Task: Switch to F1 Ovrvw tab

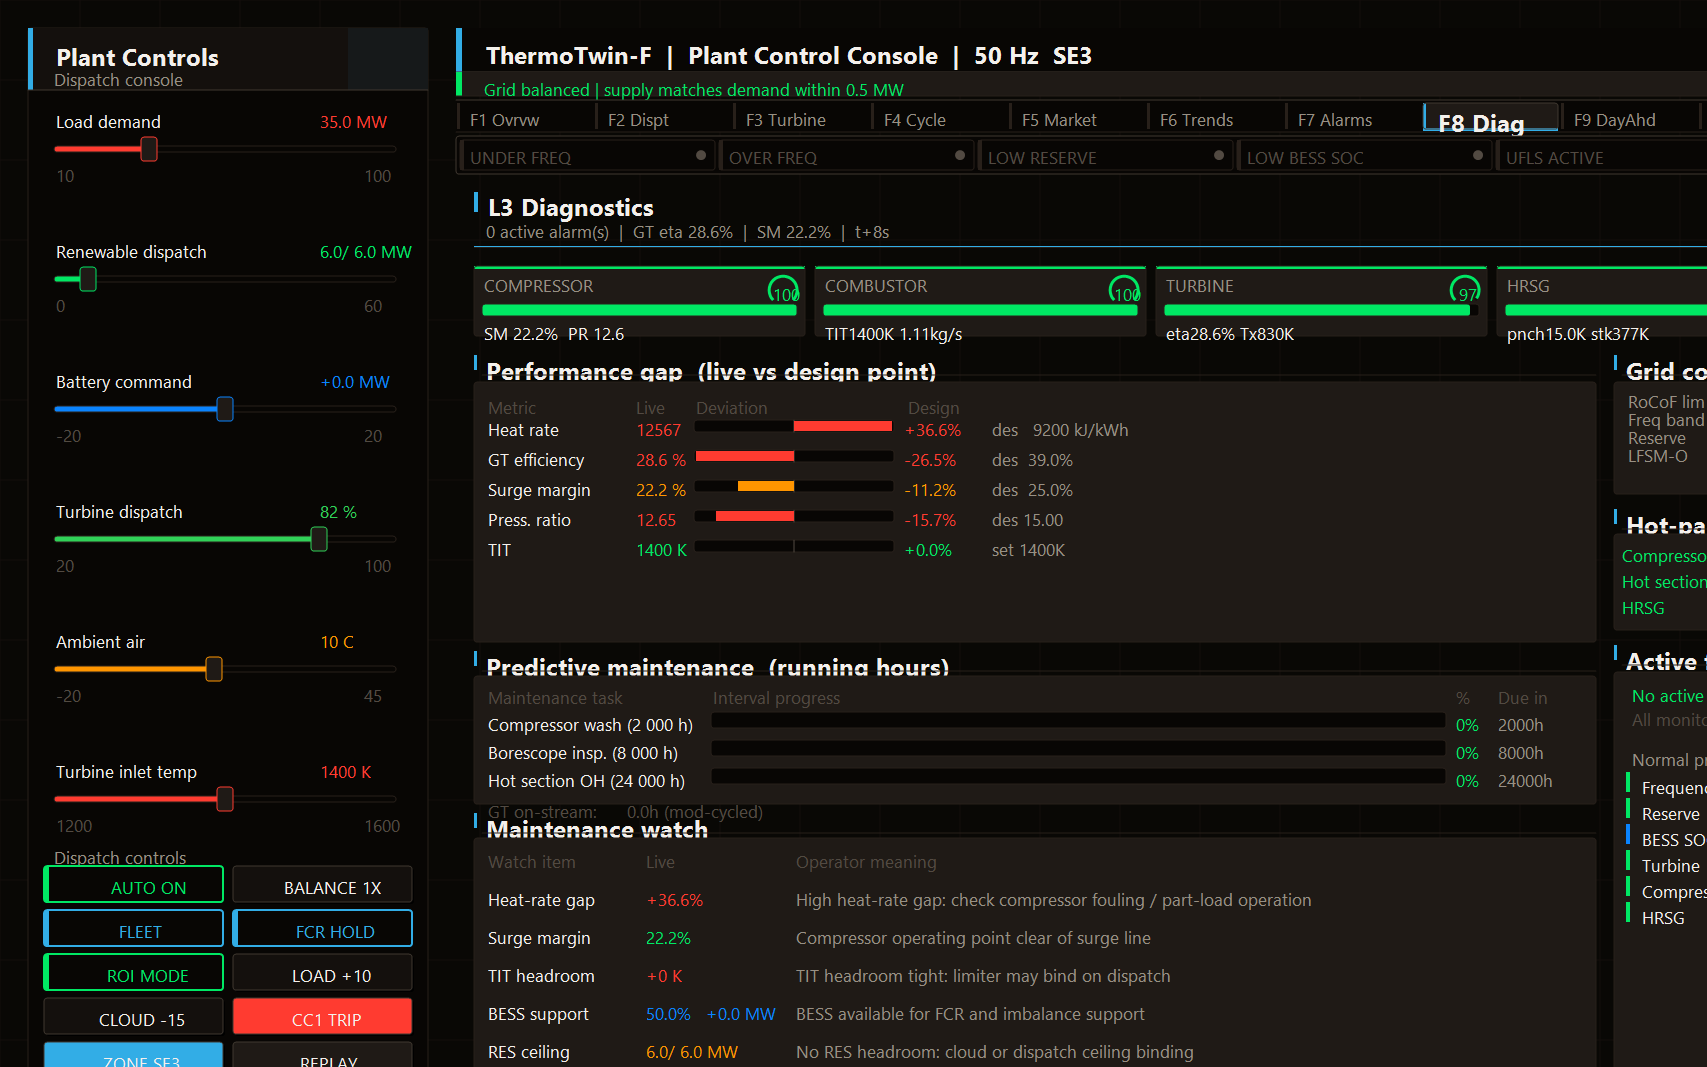Action: [526, 118]
